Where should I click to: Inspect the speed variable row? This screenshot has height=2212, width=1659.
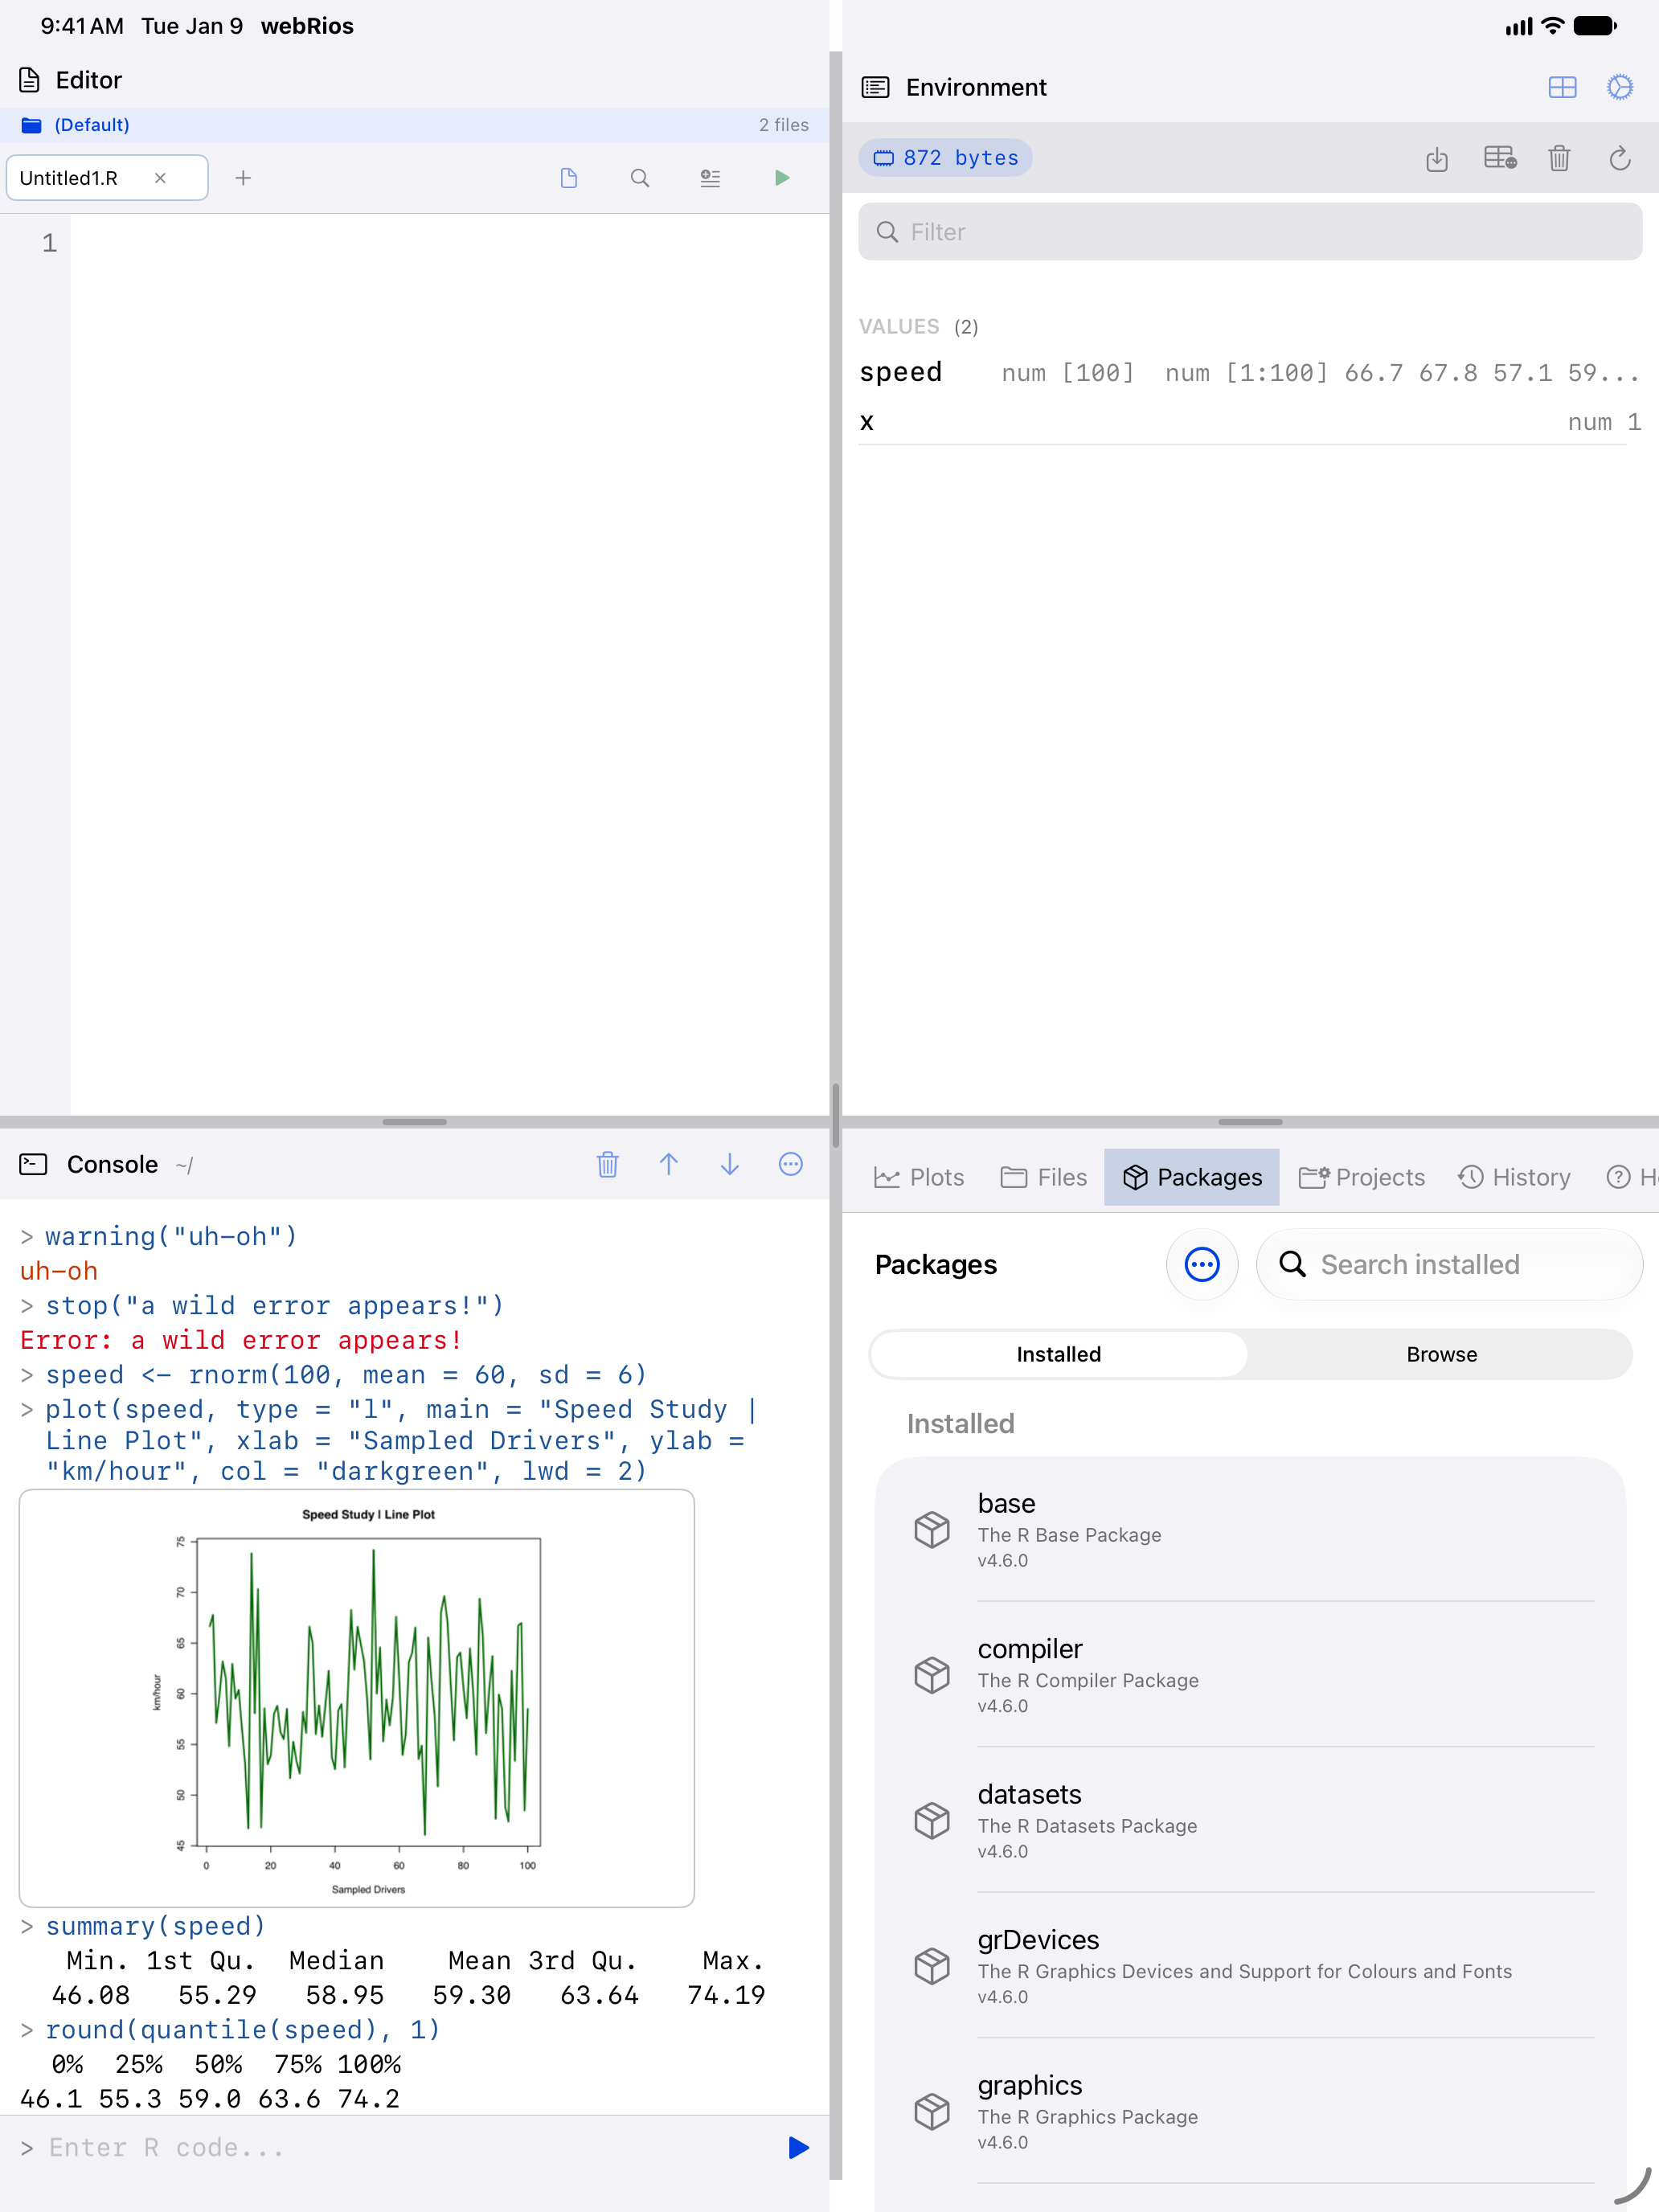(1250, 372)
